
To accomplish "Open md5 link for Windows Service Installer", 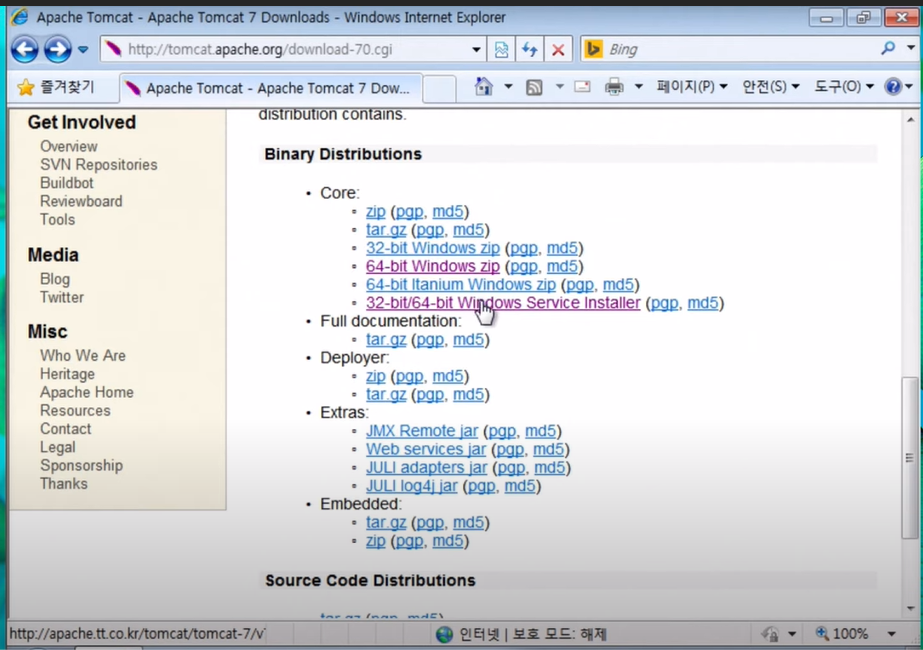I will tap(703, 303).
